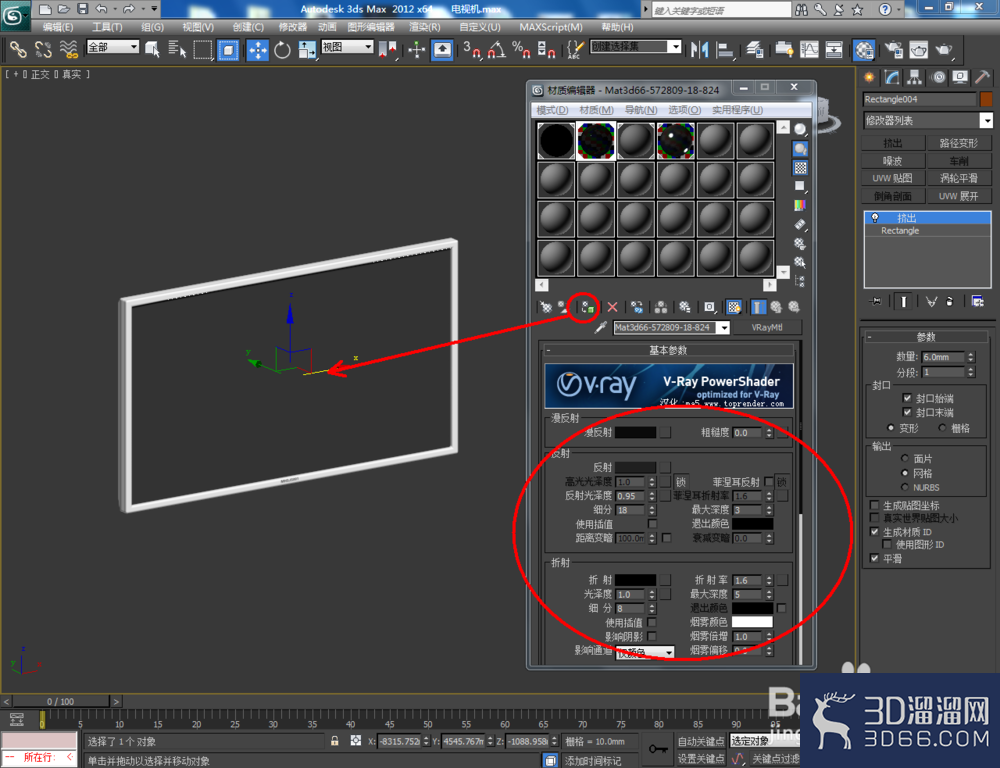The width and height of the screenshot is (1000, 768).
Task: Click the 烟雾颜色 white swatch
Action: (x=752, y=622)
